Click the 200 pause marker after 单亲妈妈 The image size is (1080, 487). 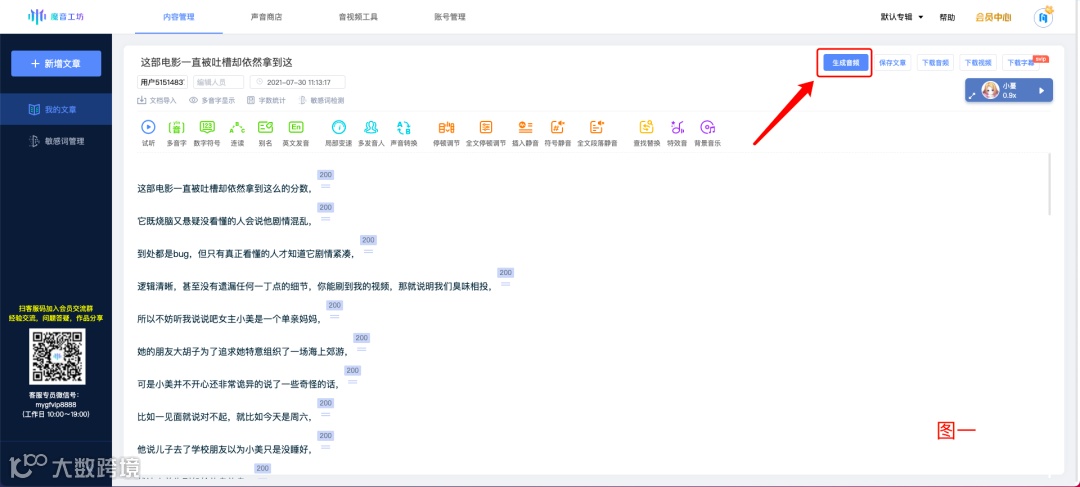tap(335, 305)
